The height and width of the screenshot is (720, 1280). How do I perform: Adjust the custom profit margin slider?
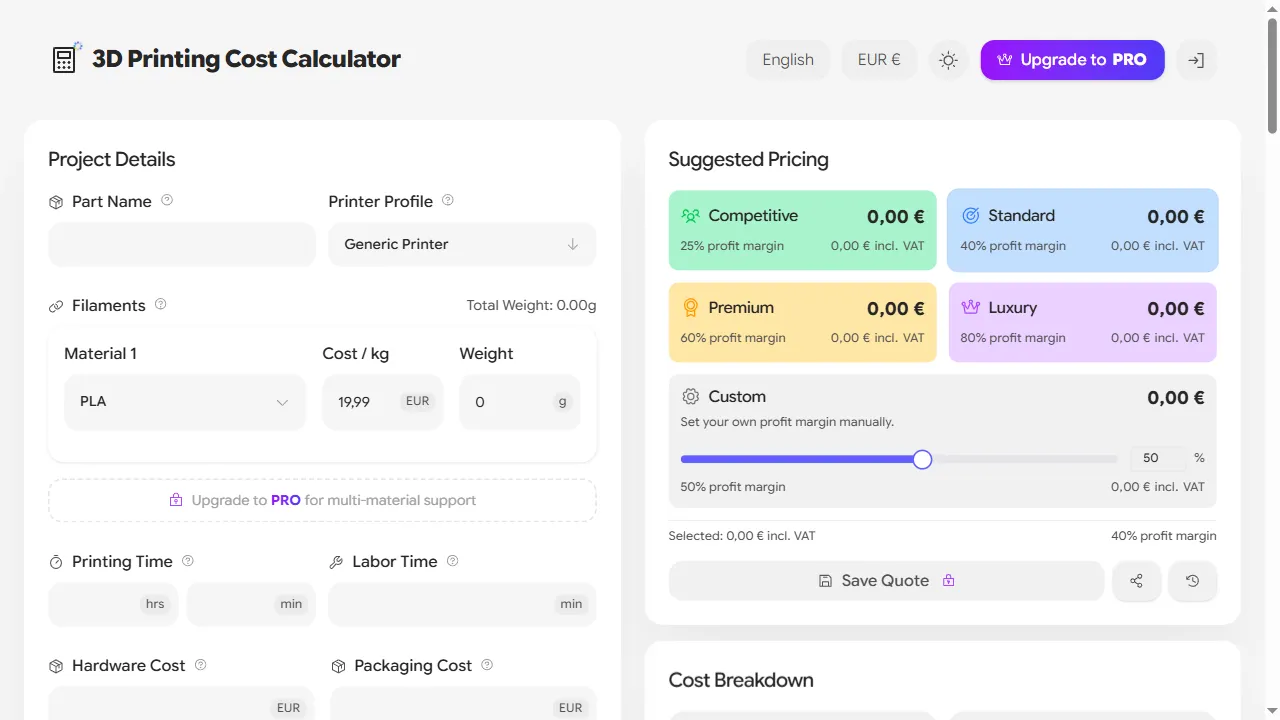click(921, 459)
